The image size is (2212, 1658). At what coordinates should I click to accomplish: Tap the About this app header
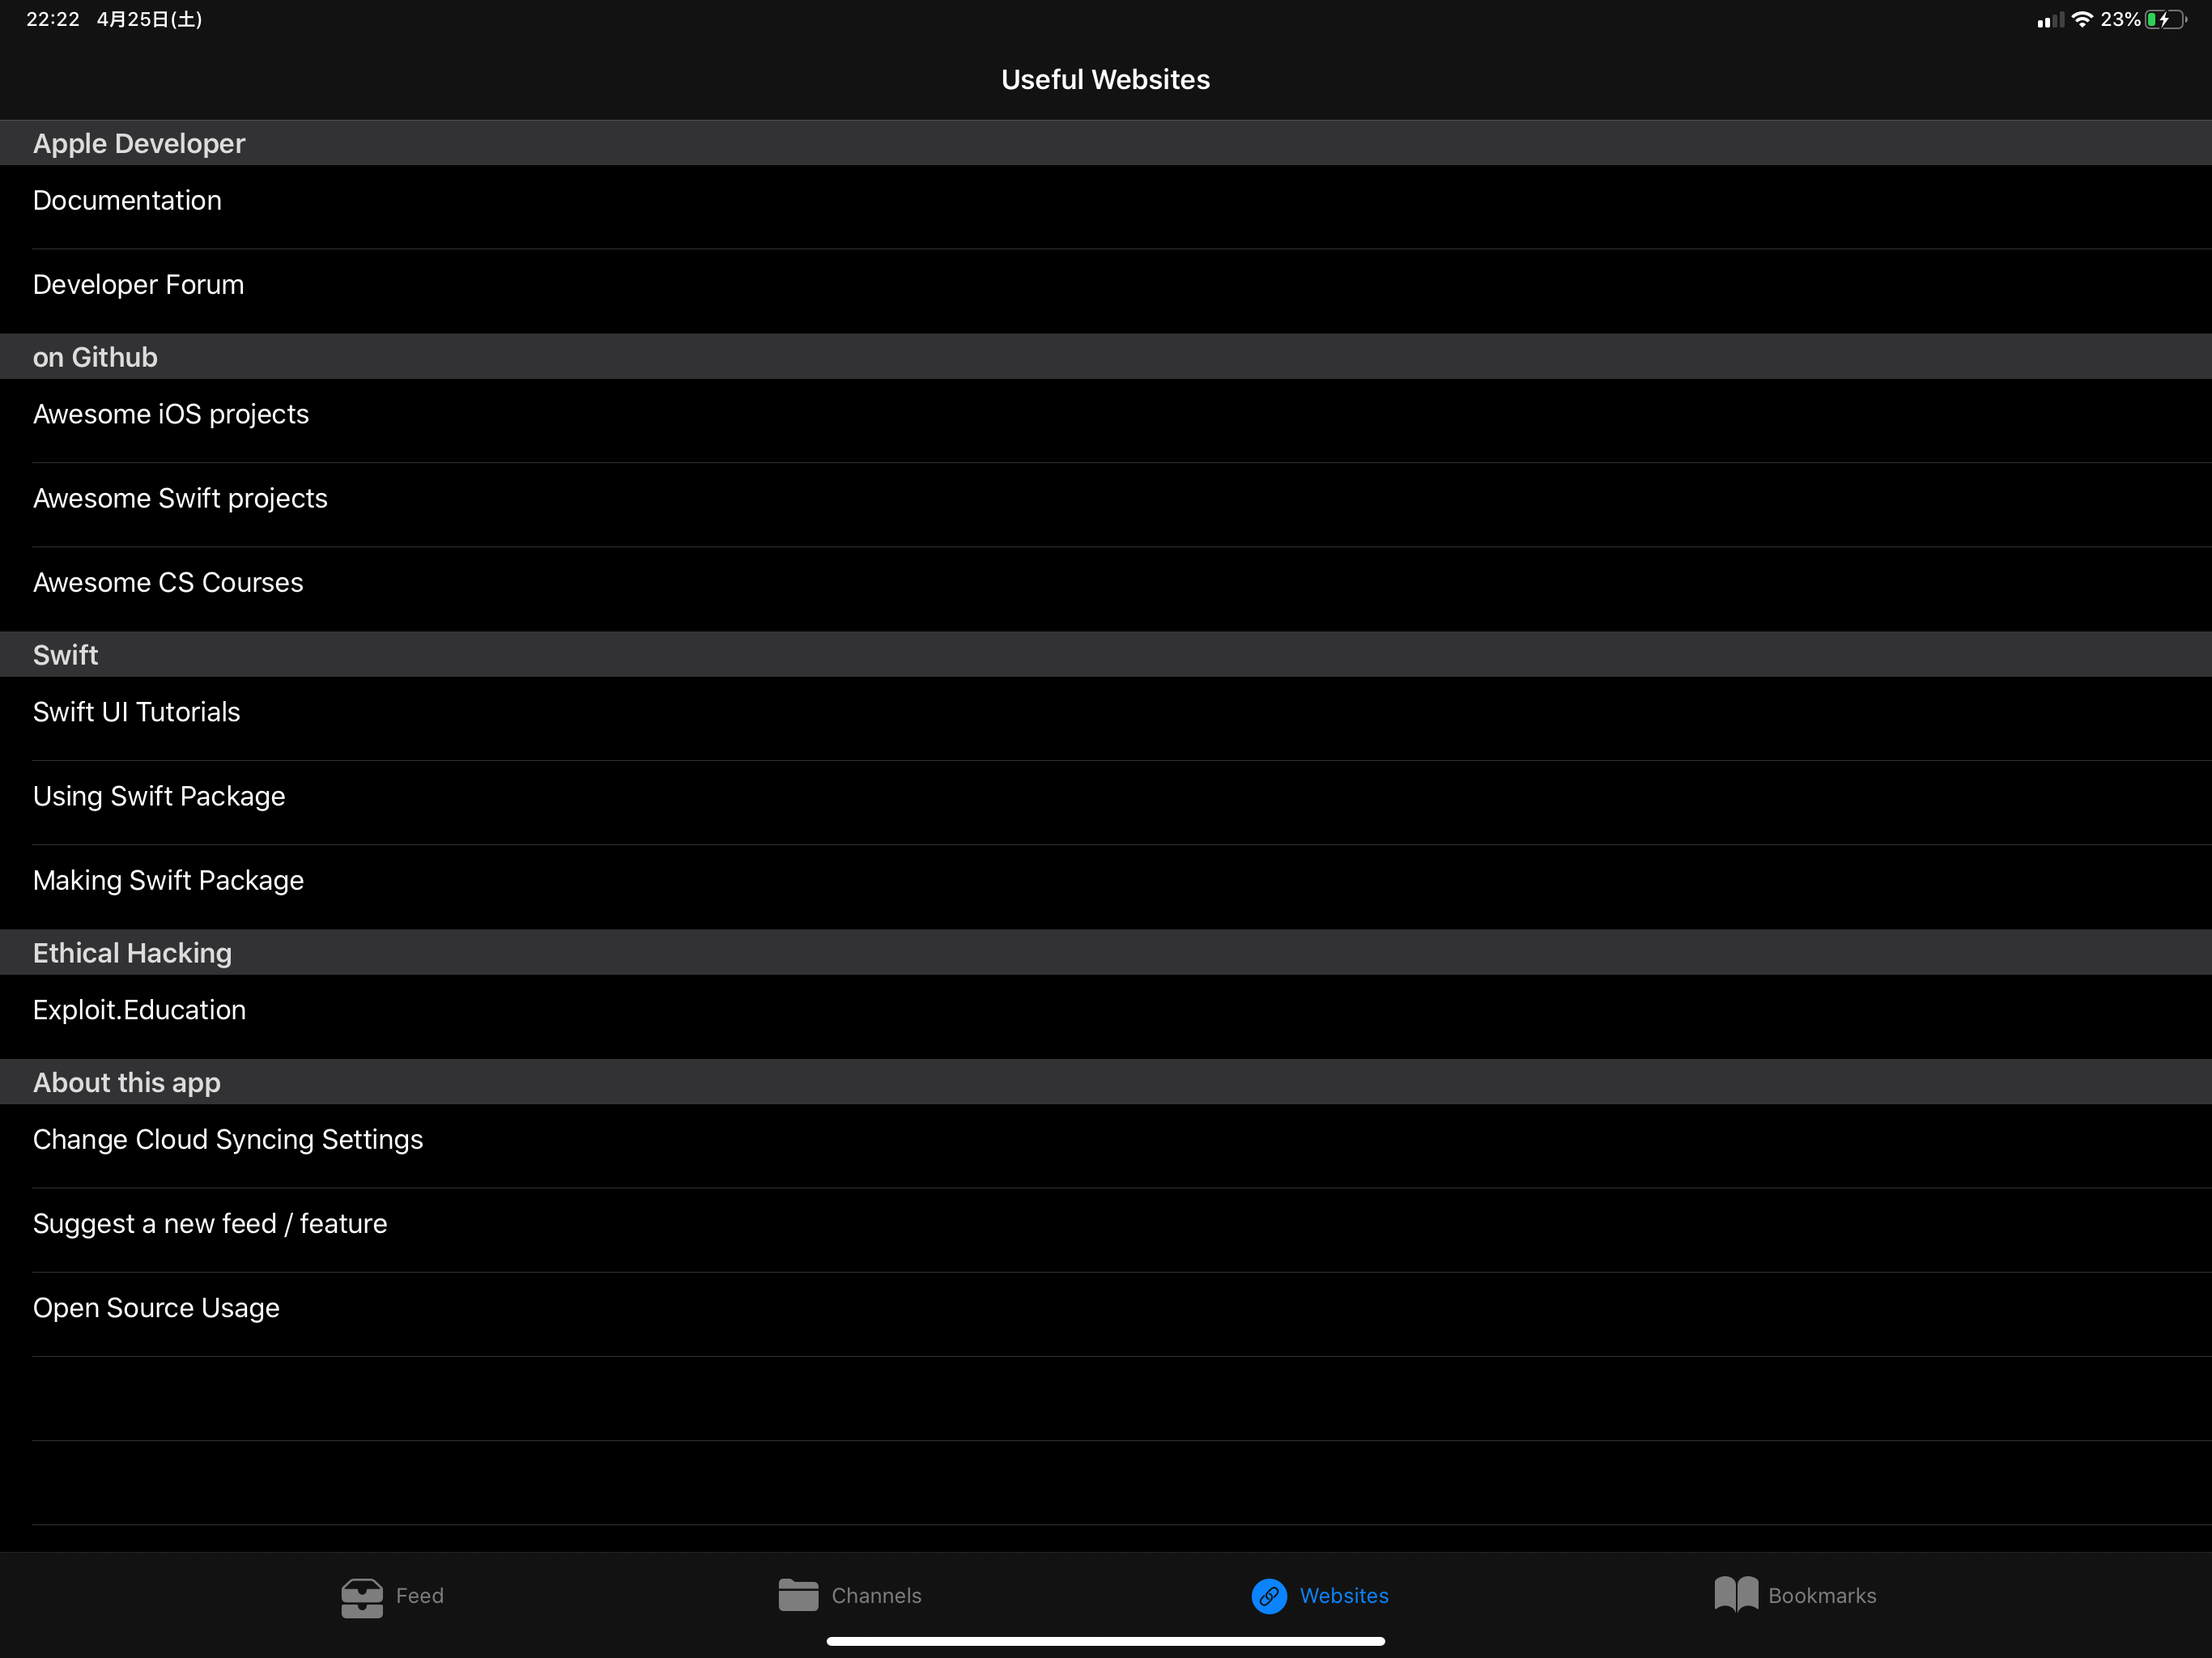[x=1106, y=1083]
